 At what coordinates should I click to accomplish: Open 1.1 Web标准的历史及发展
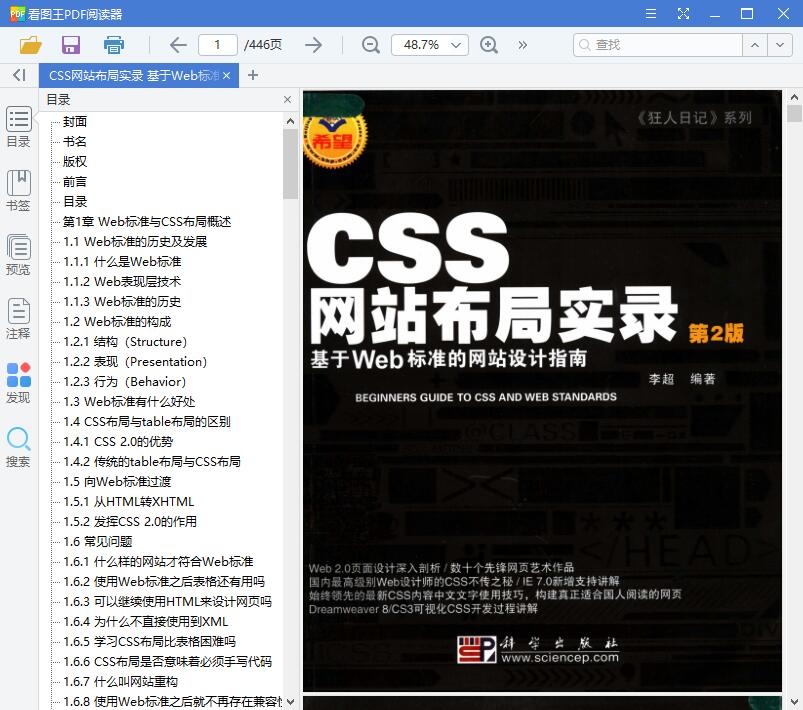point(135,241)
